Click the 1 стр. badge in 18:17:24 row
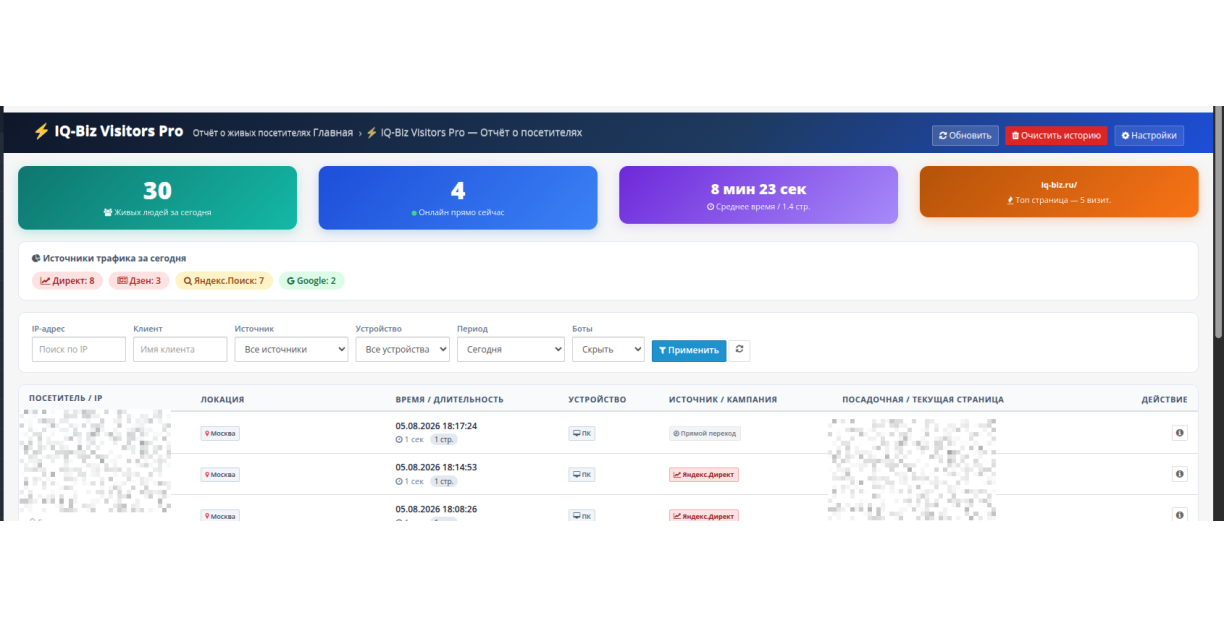This screenshot has width=1224, height=628. pyautogui.click(x=444, y=440)
